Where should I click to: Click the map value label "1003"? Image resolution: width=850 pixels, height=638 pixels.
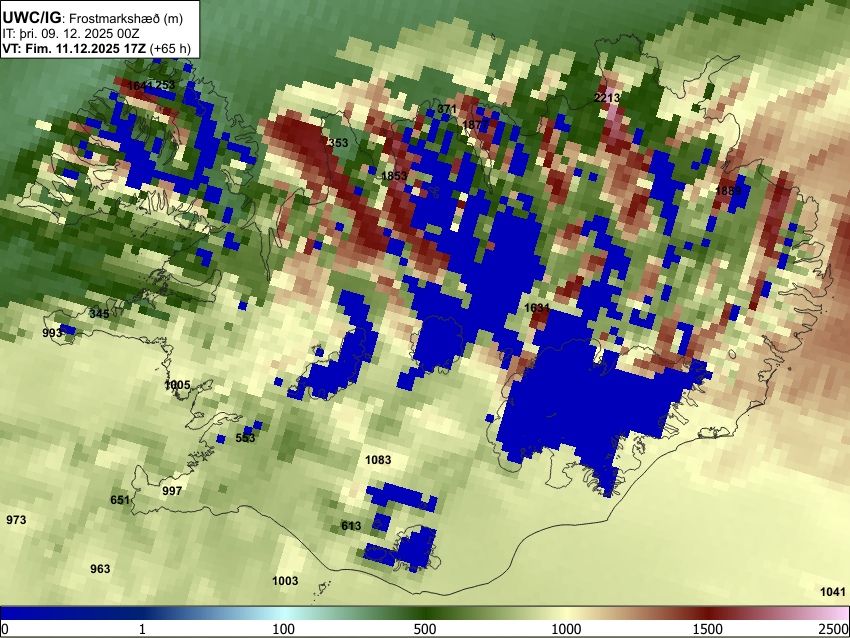285,581
